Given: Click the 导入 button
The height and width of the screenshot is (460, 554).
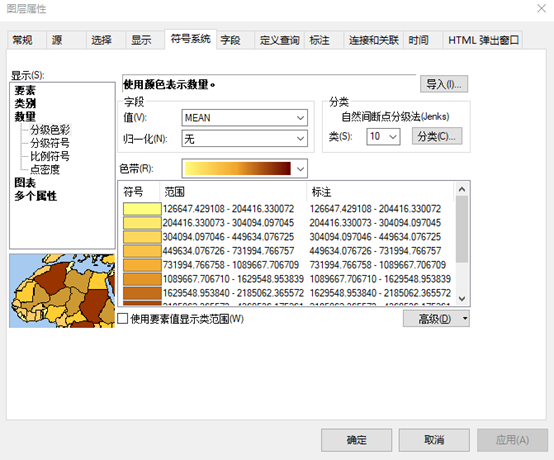Looking at the screenshot, I should 444,84.
